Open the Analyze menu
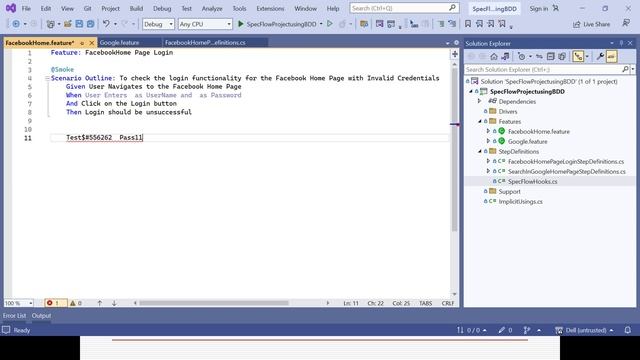Screen dimensions: 640x360 (212, 8)
